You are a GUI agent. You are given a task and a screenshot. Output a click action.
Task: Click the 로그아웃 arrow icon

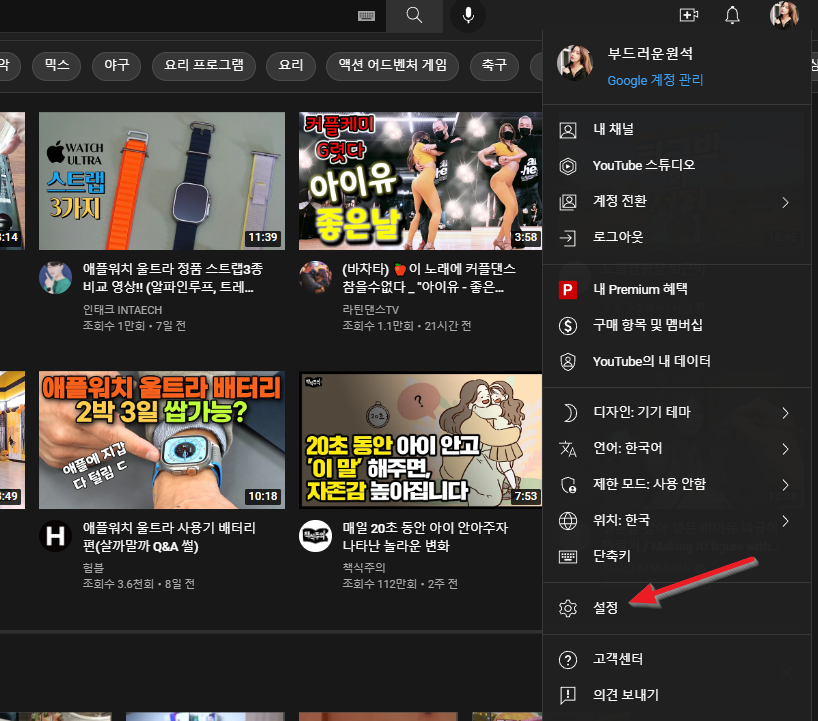coord(568,238)
